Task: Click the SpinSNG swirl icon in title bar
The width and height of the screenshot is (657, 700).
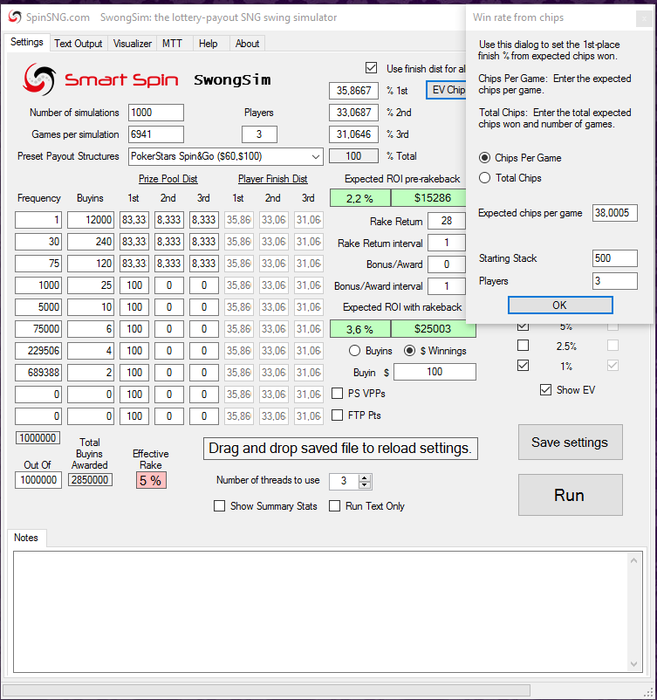Action: [x=14, y=17]
